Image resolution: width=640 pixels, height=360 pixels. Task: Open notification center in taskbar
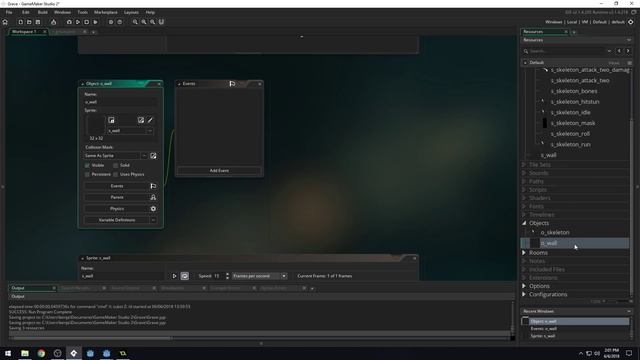coord(629,353)
